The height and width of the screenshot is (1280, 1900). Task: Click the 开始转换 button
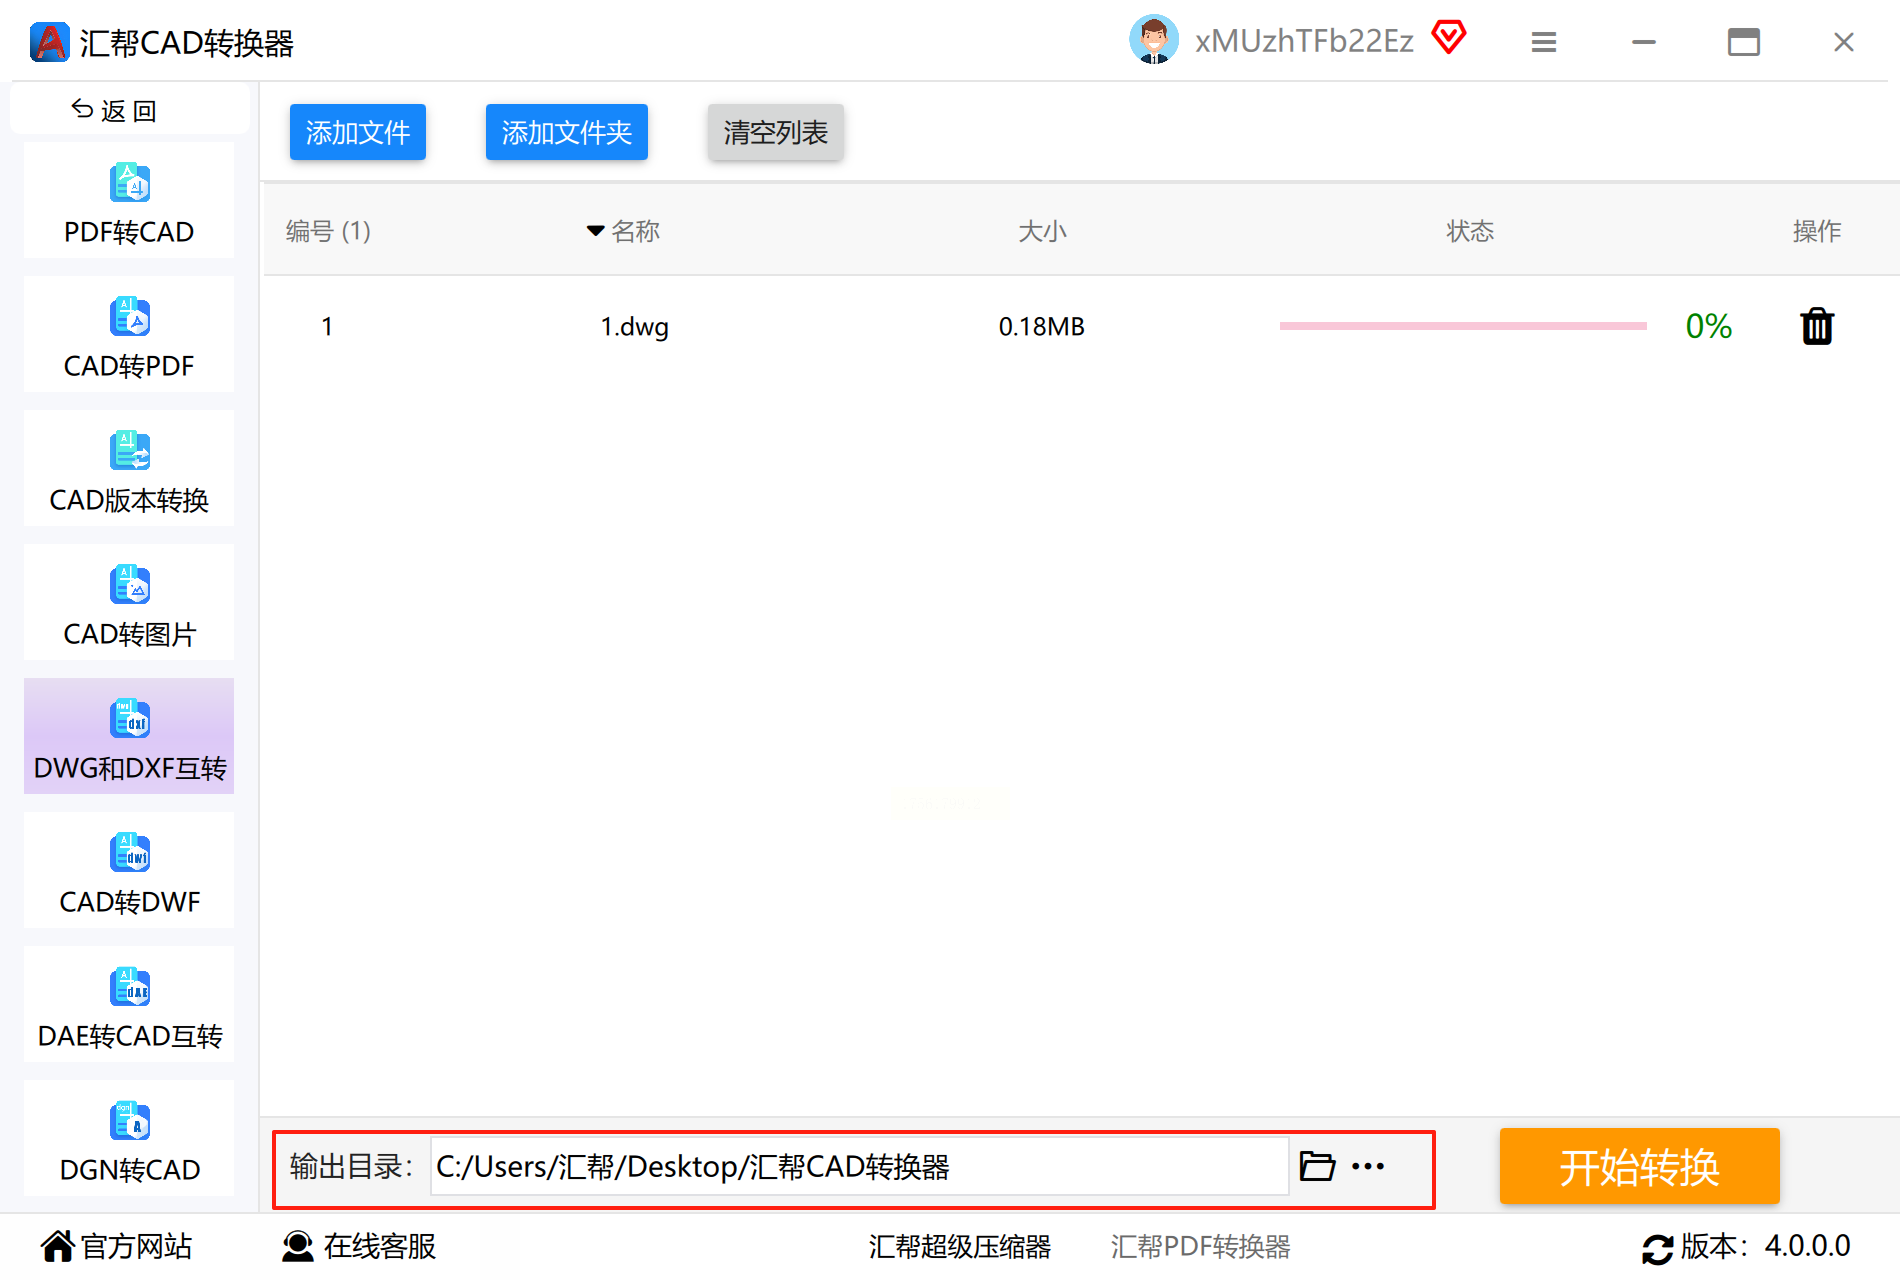pos(1639,1166)
